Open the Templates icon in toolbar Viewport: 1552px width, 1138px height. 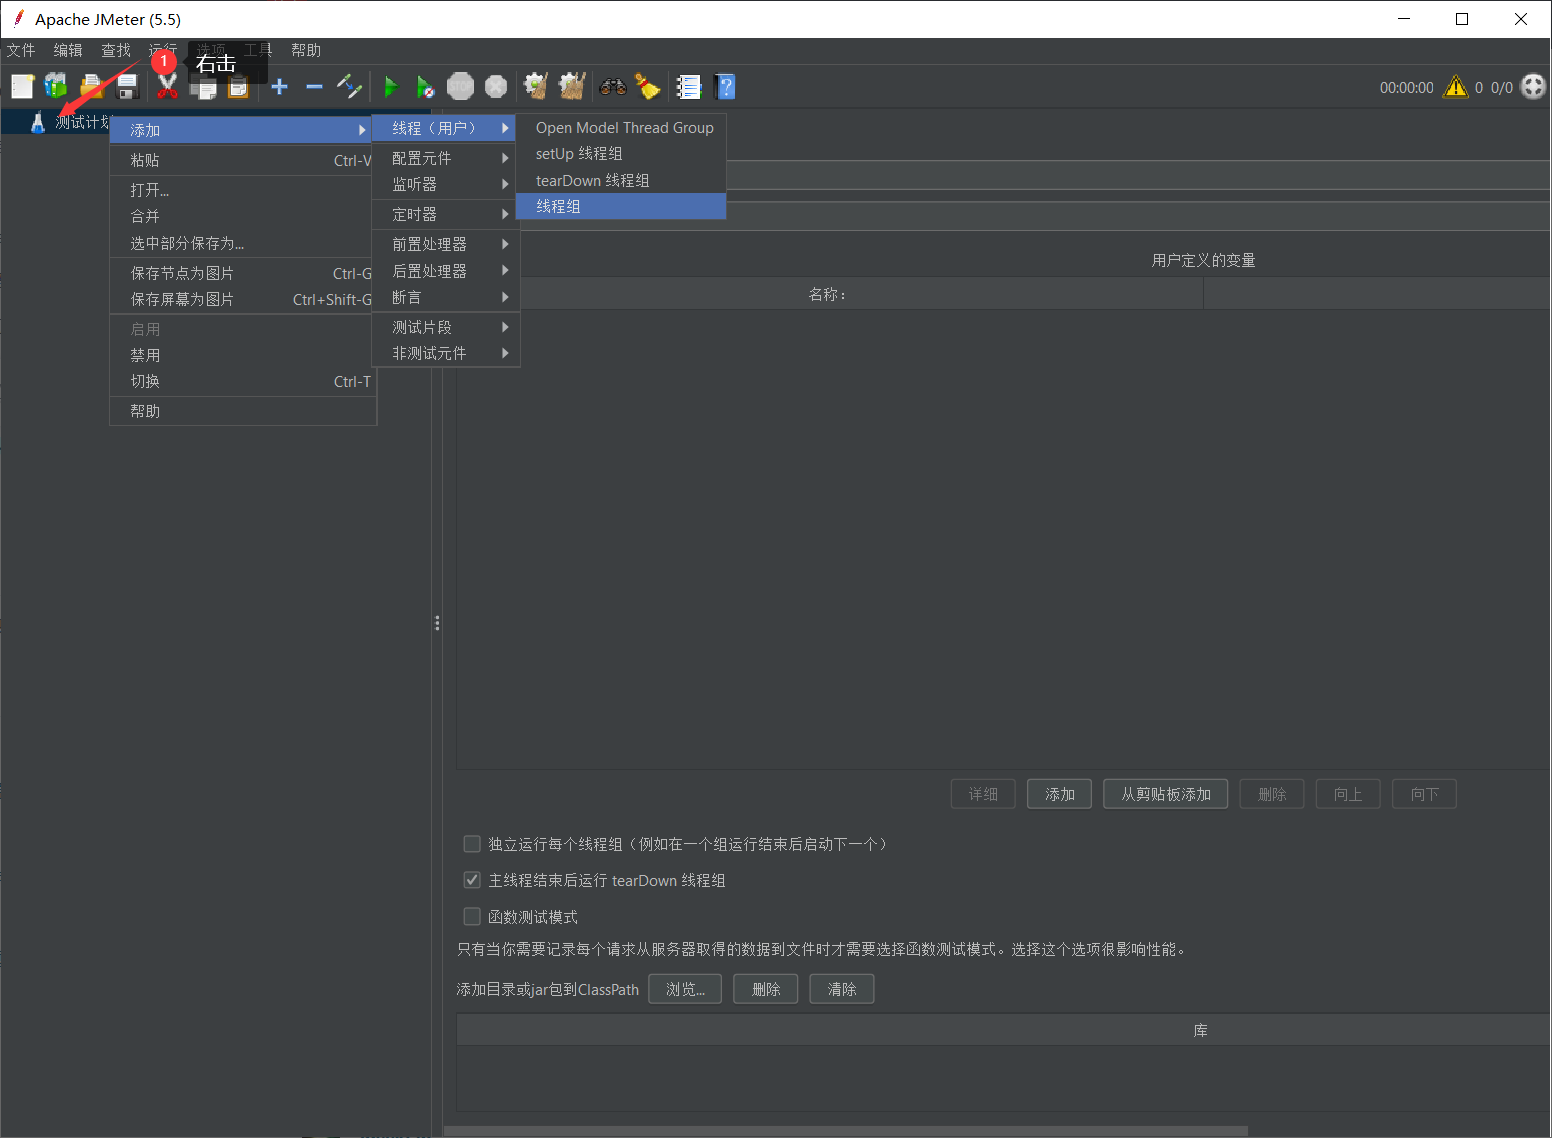pyautogui.click(x=56, y=87)
